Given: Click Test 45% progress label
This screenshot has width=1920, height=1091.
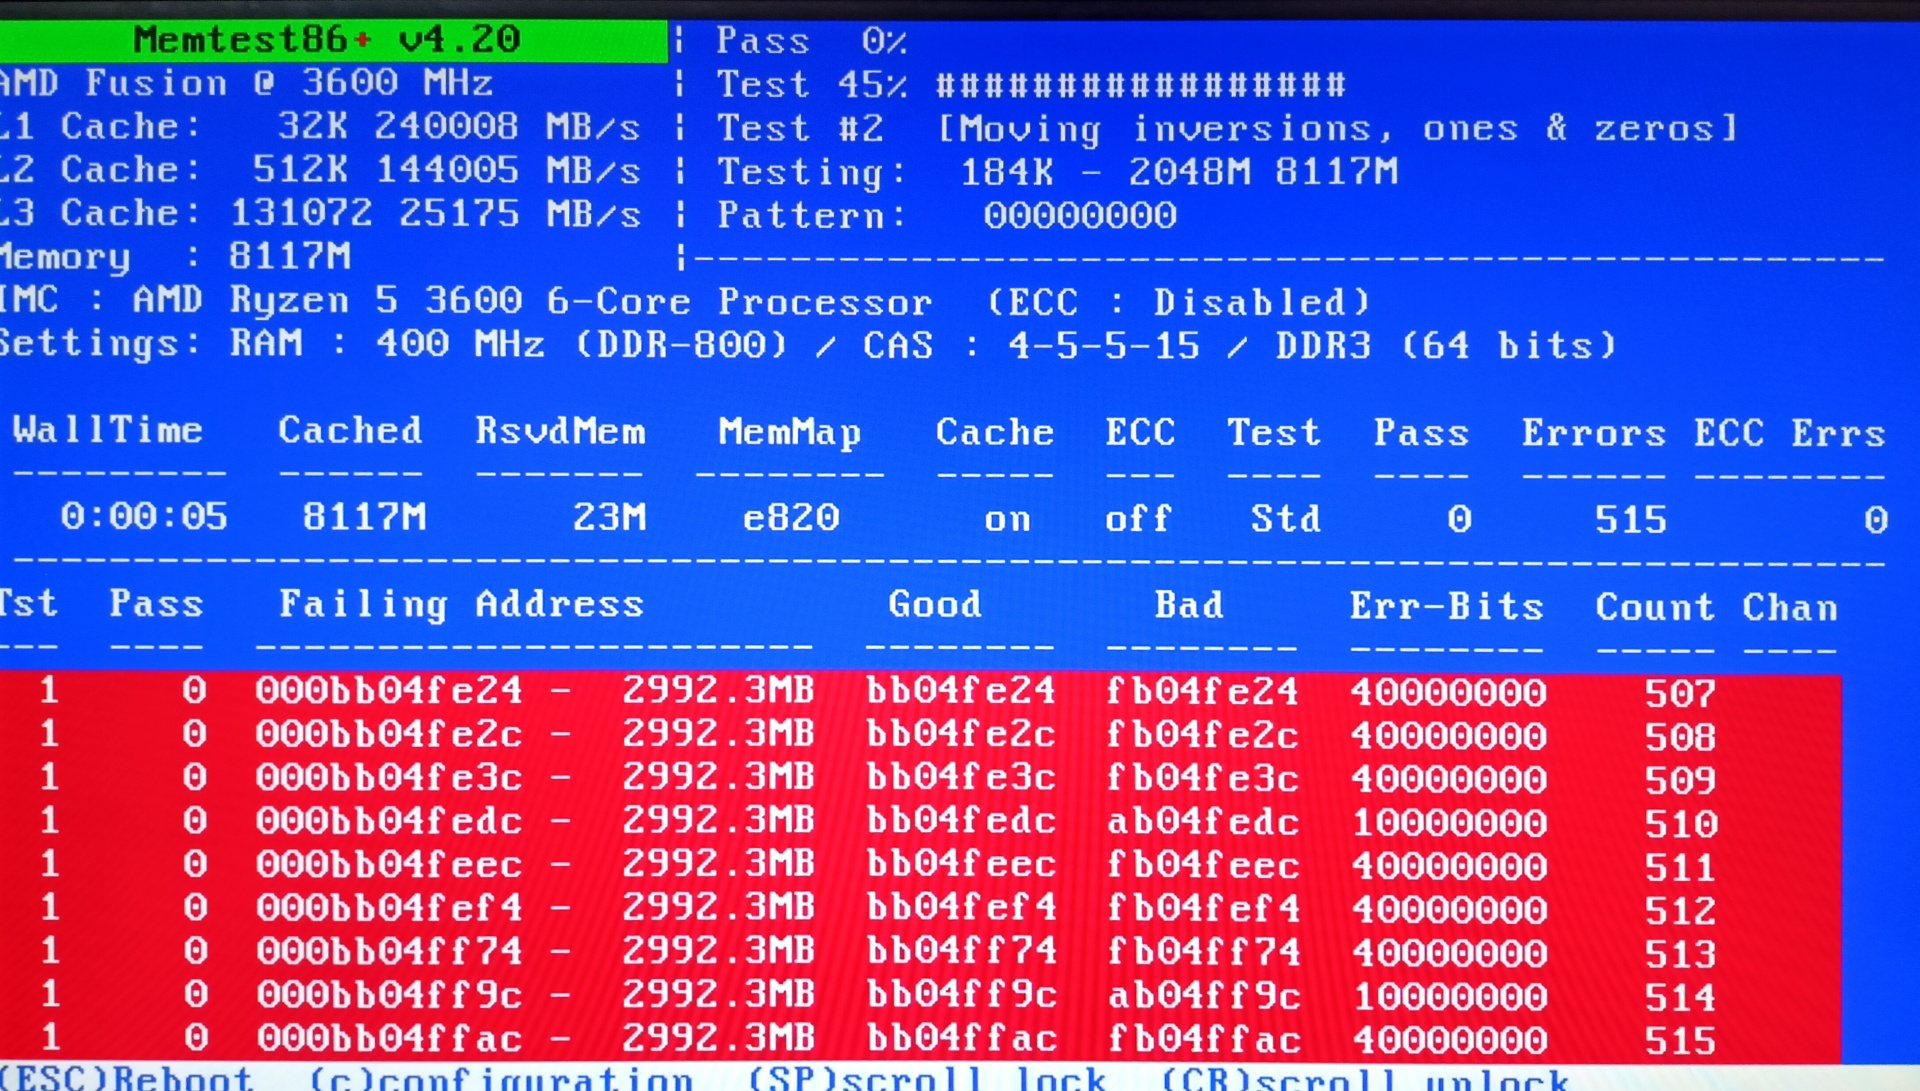Looking at the screenshot, I should (x=812, y=85).
